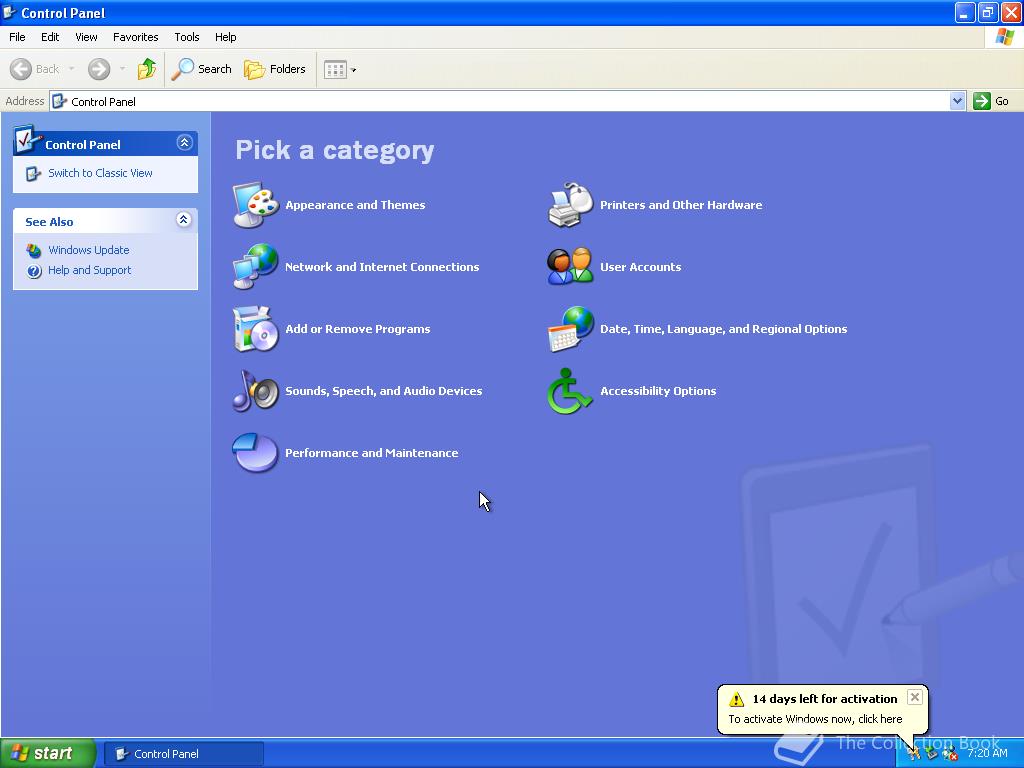The height and width of the screenshot is (768, 1024).
Task: Select the Accessibility Options category link
Action: click(x=658, y=391)
